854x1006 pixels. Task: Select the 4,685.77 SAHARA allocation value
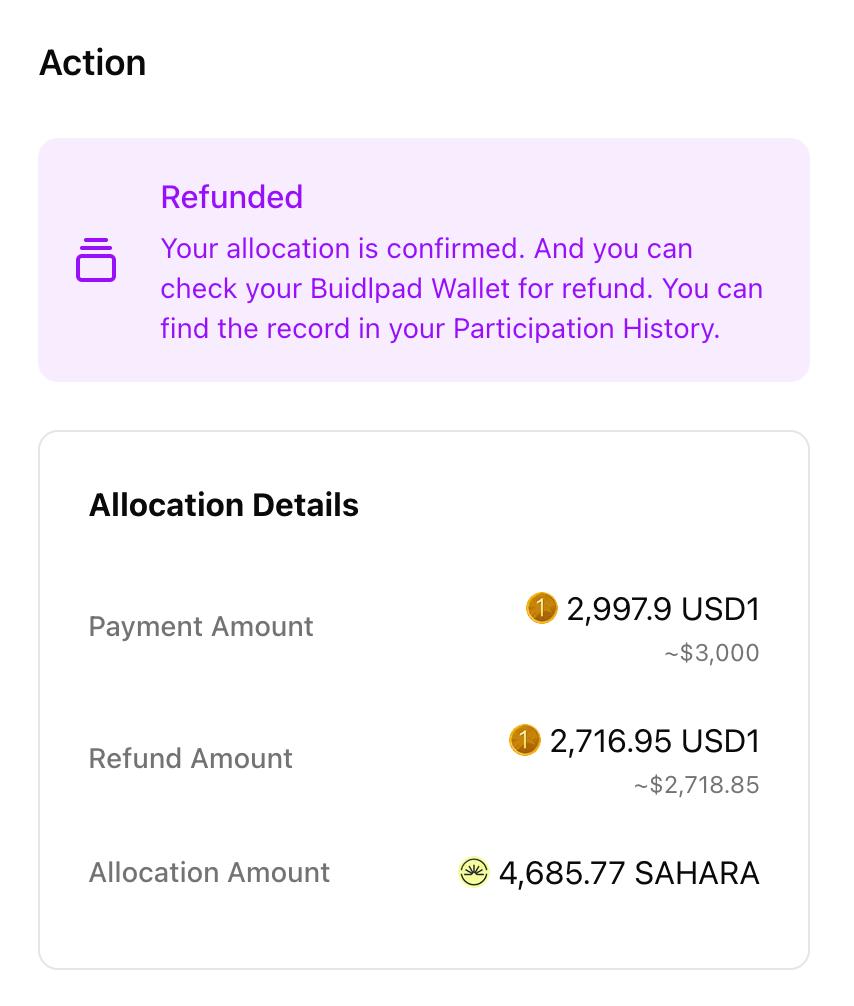[629, 873]
